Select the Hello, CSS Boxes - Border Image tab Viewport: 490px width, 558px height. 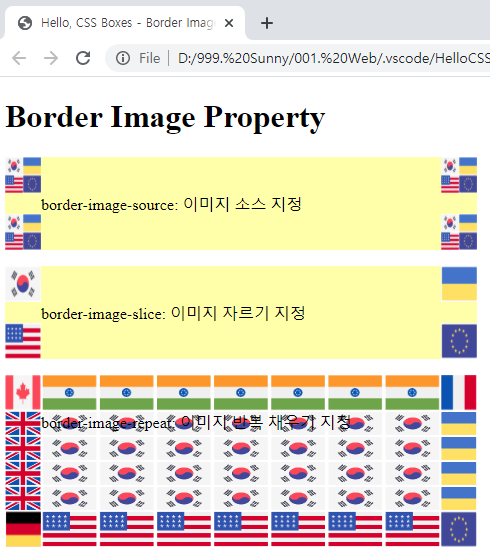(x=124, y=23)
